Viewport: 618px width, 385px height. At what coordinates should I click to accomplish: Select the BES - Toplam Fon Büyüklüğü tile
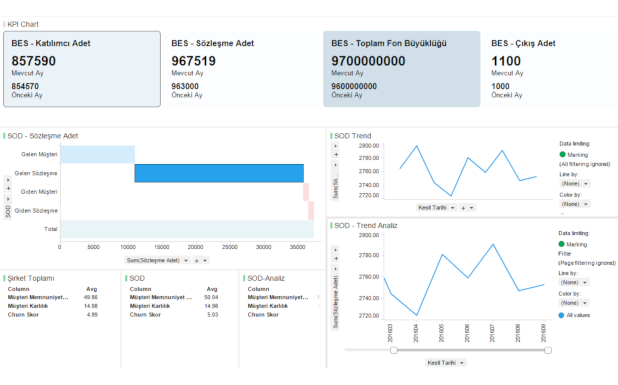tap(402, 69)
